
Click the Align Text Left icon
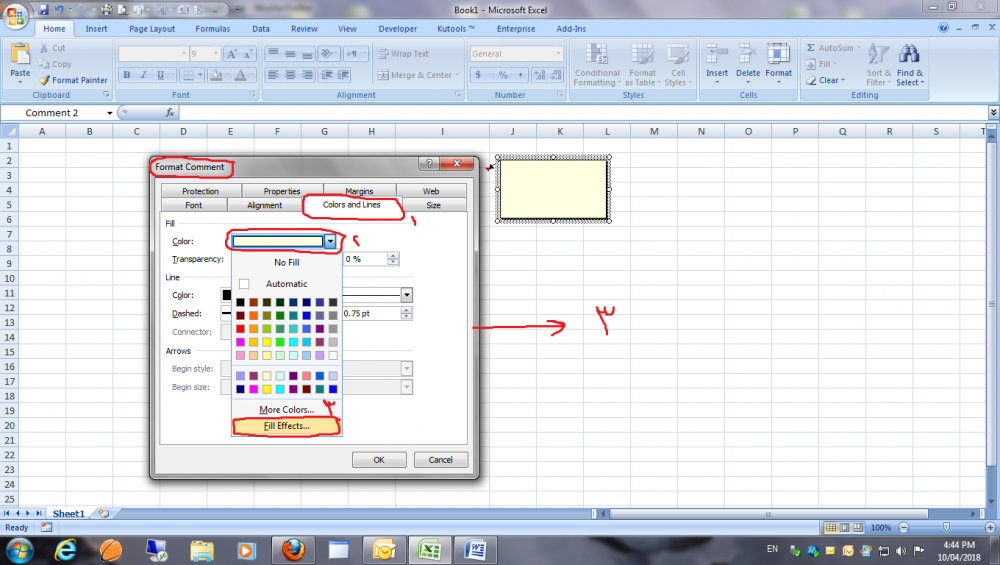coord(273,75)
